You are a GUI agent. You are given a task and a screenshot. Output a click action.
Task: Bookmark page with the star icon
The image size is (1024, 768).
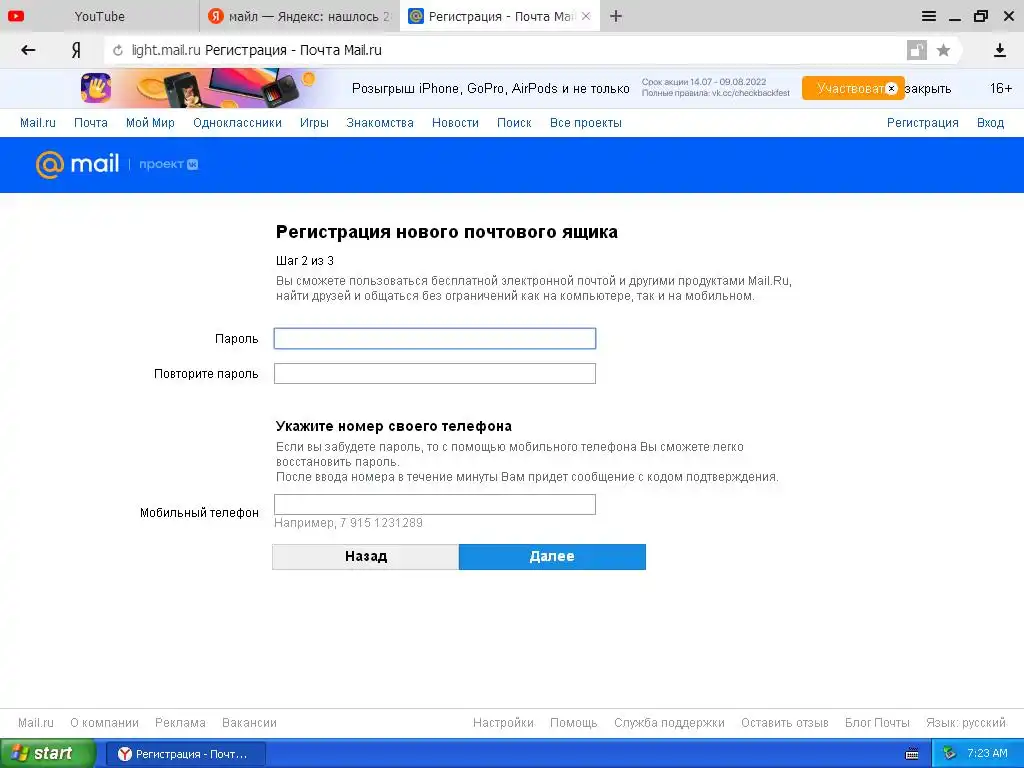click(943, 50)
